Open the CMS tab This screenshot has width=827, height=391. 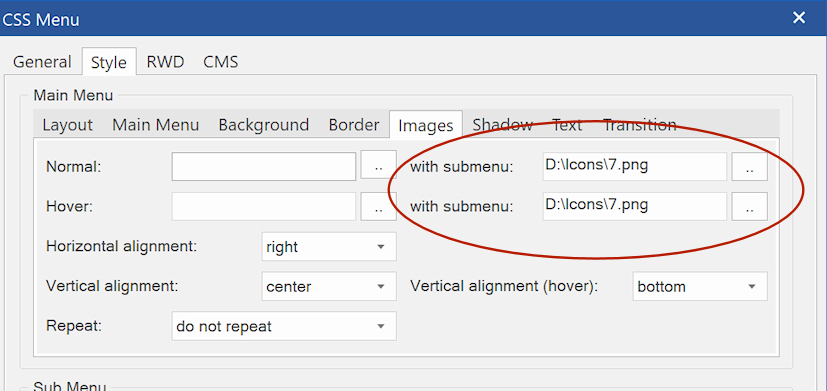(220, 62)
